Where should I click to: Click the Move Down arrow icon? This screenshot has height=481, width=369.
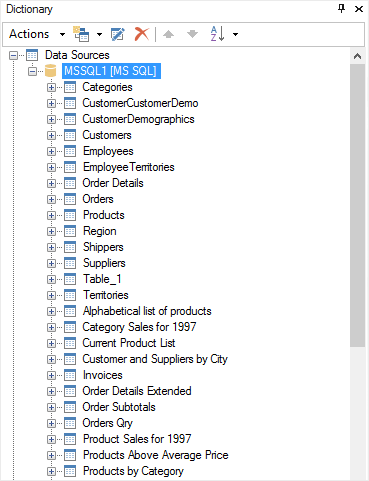tap(192, 34)
